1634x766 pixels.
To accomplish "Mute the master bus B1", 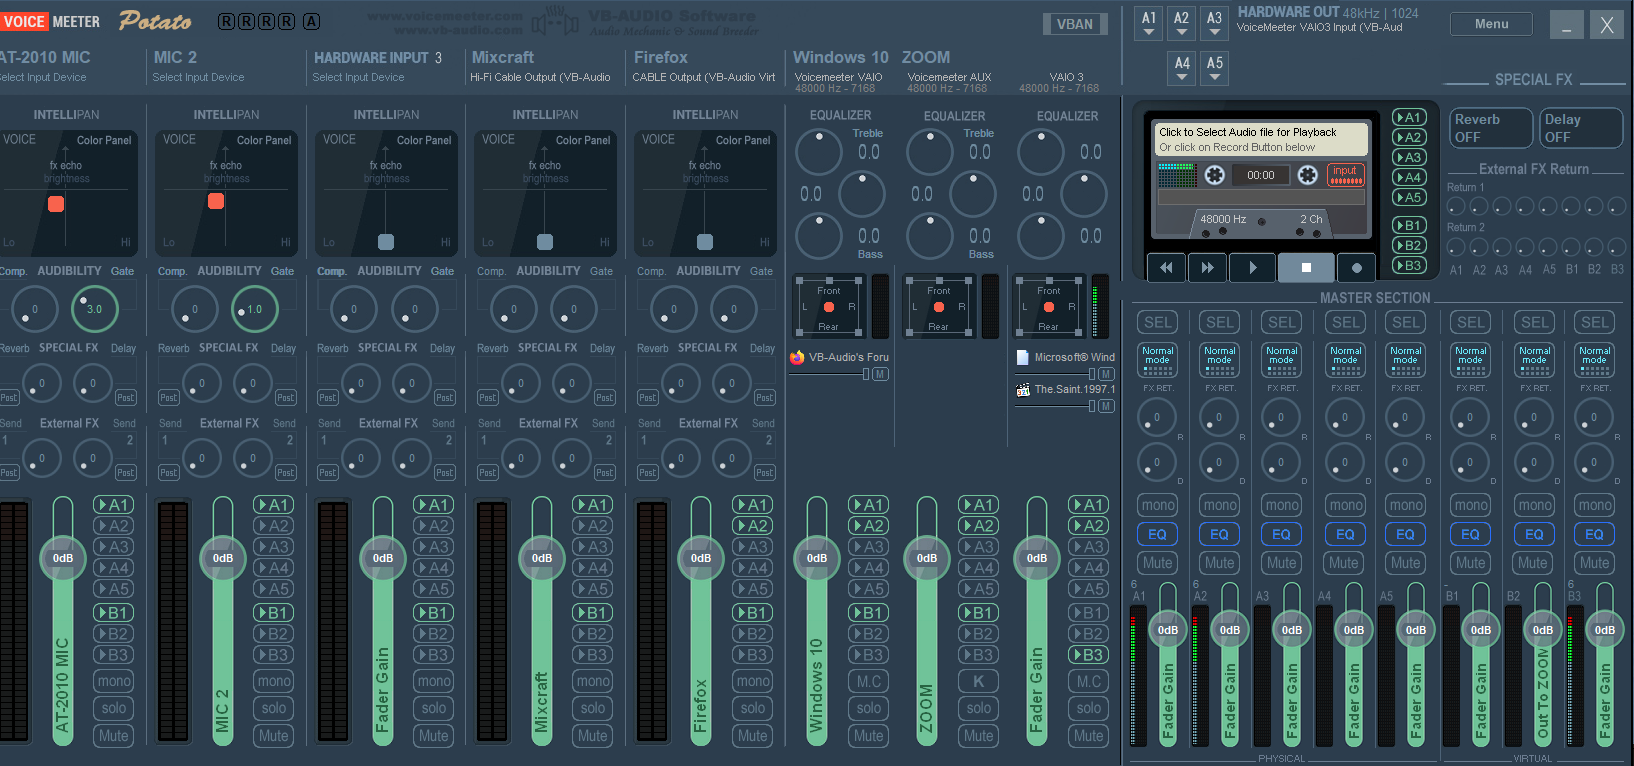I will 1470,563.
